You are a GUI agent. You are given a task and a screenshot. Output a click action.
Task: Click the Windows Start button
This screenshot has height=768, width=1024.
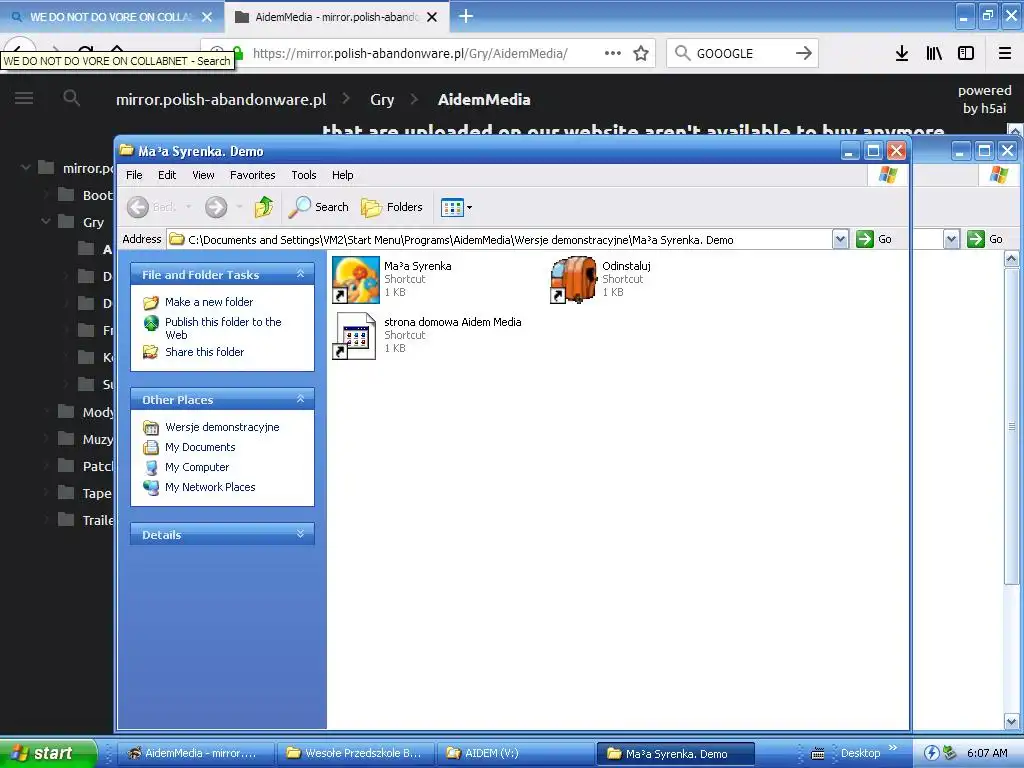(48, 753)
